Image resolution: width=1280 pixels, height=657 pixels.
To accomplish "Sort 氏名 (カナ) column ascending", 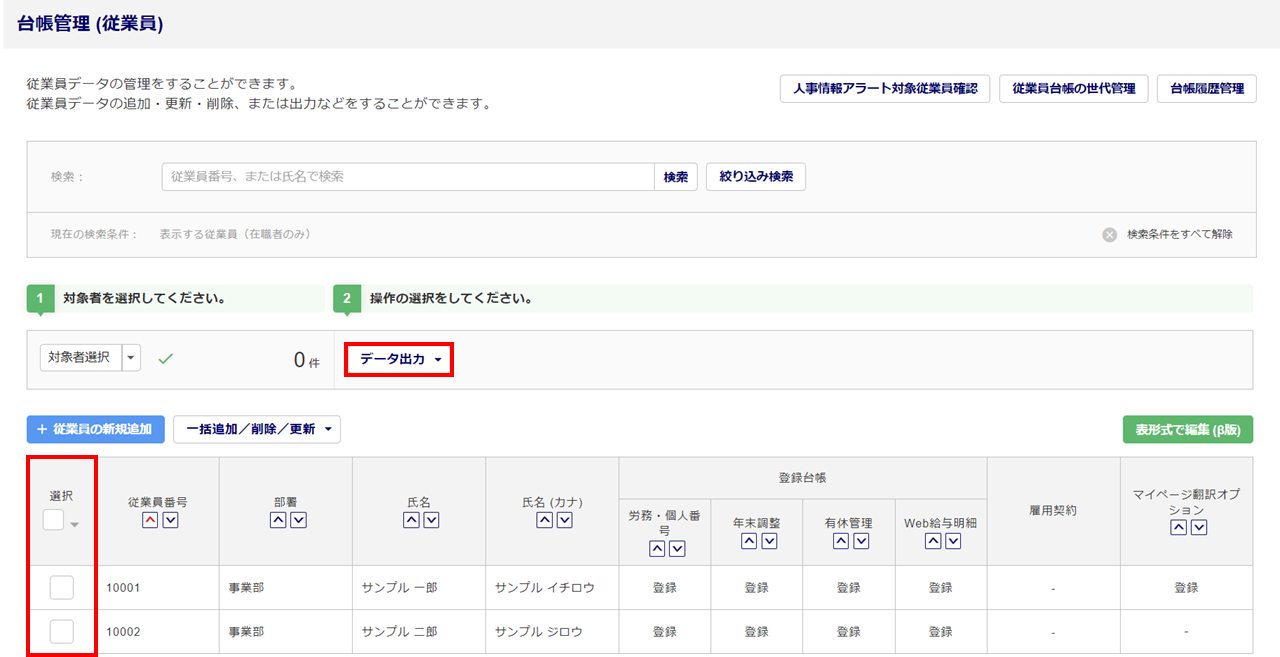I will click(544, 520).
